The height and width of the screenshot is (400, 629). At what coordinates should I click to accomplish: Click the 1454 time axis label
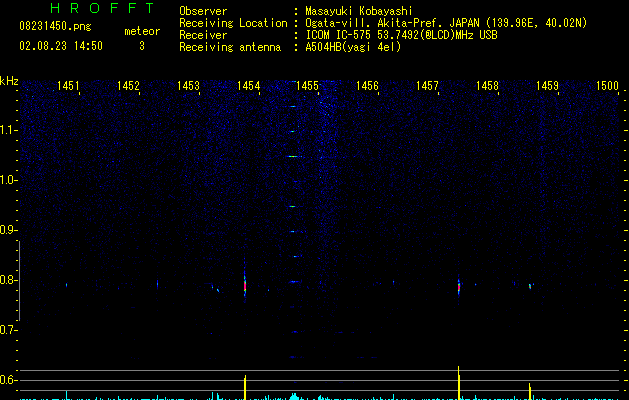[248, 85]
